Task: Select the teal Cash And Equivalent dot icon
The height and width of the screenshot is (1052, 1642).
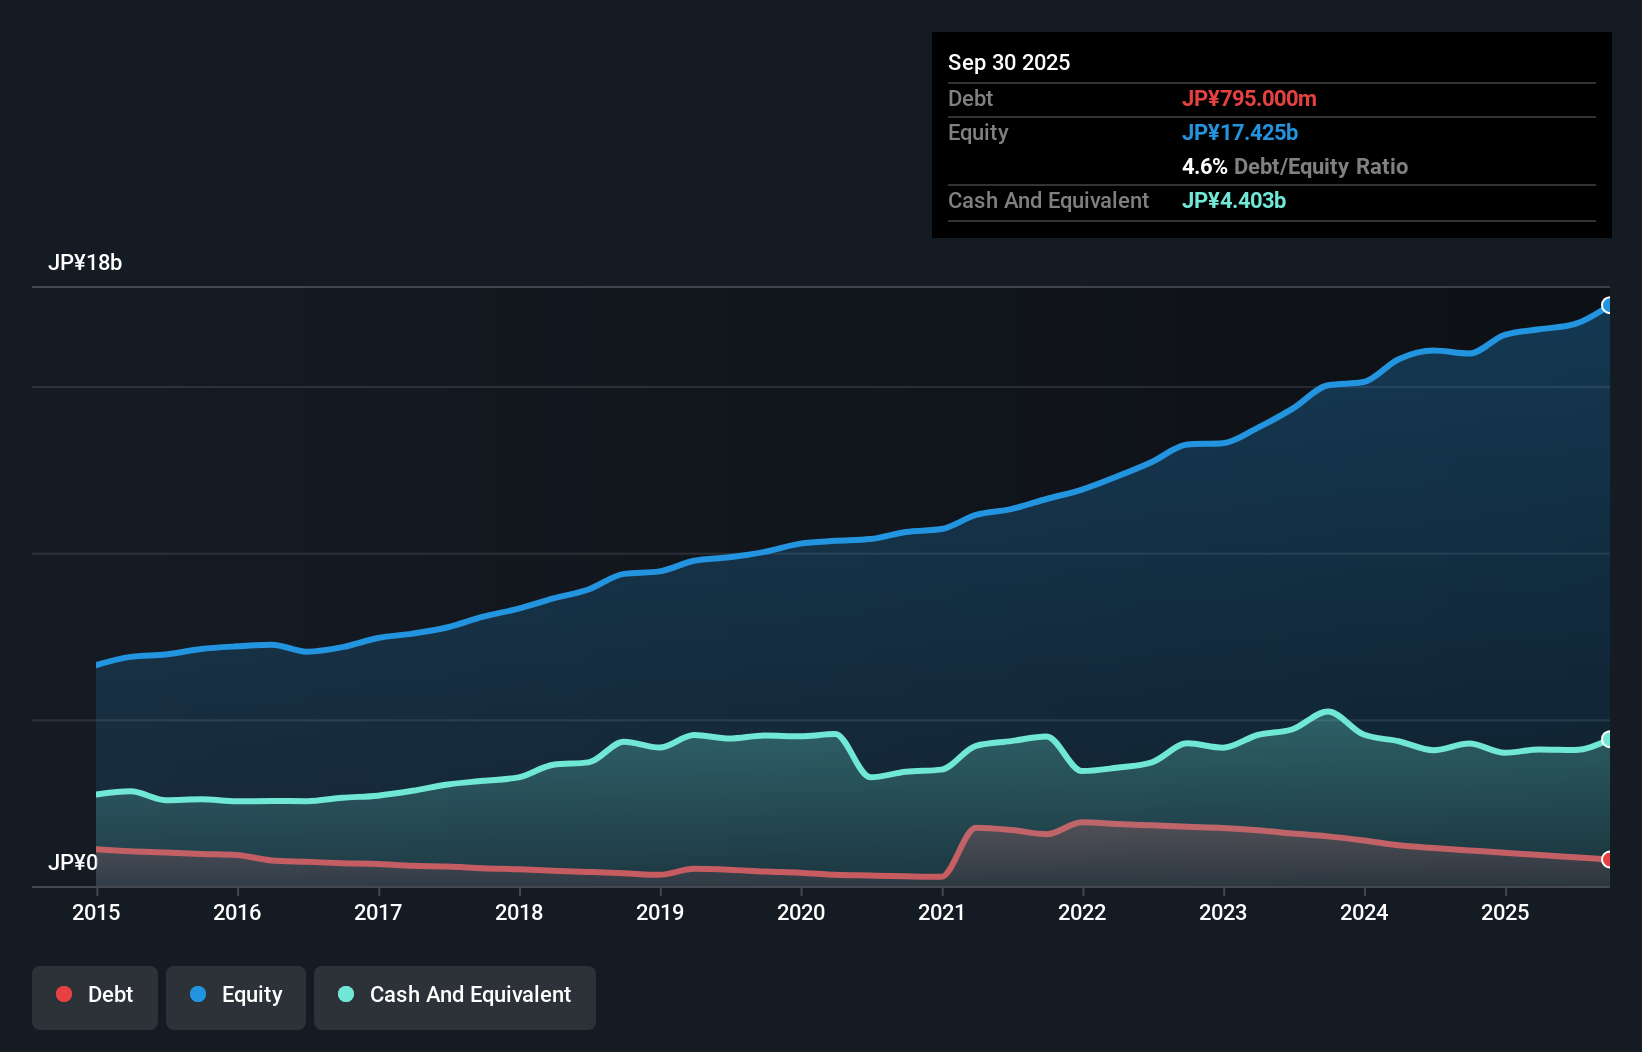Action: [345, 994]
